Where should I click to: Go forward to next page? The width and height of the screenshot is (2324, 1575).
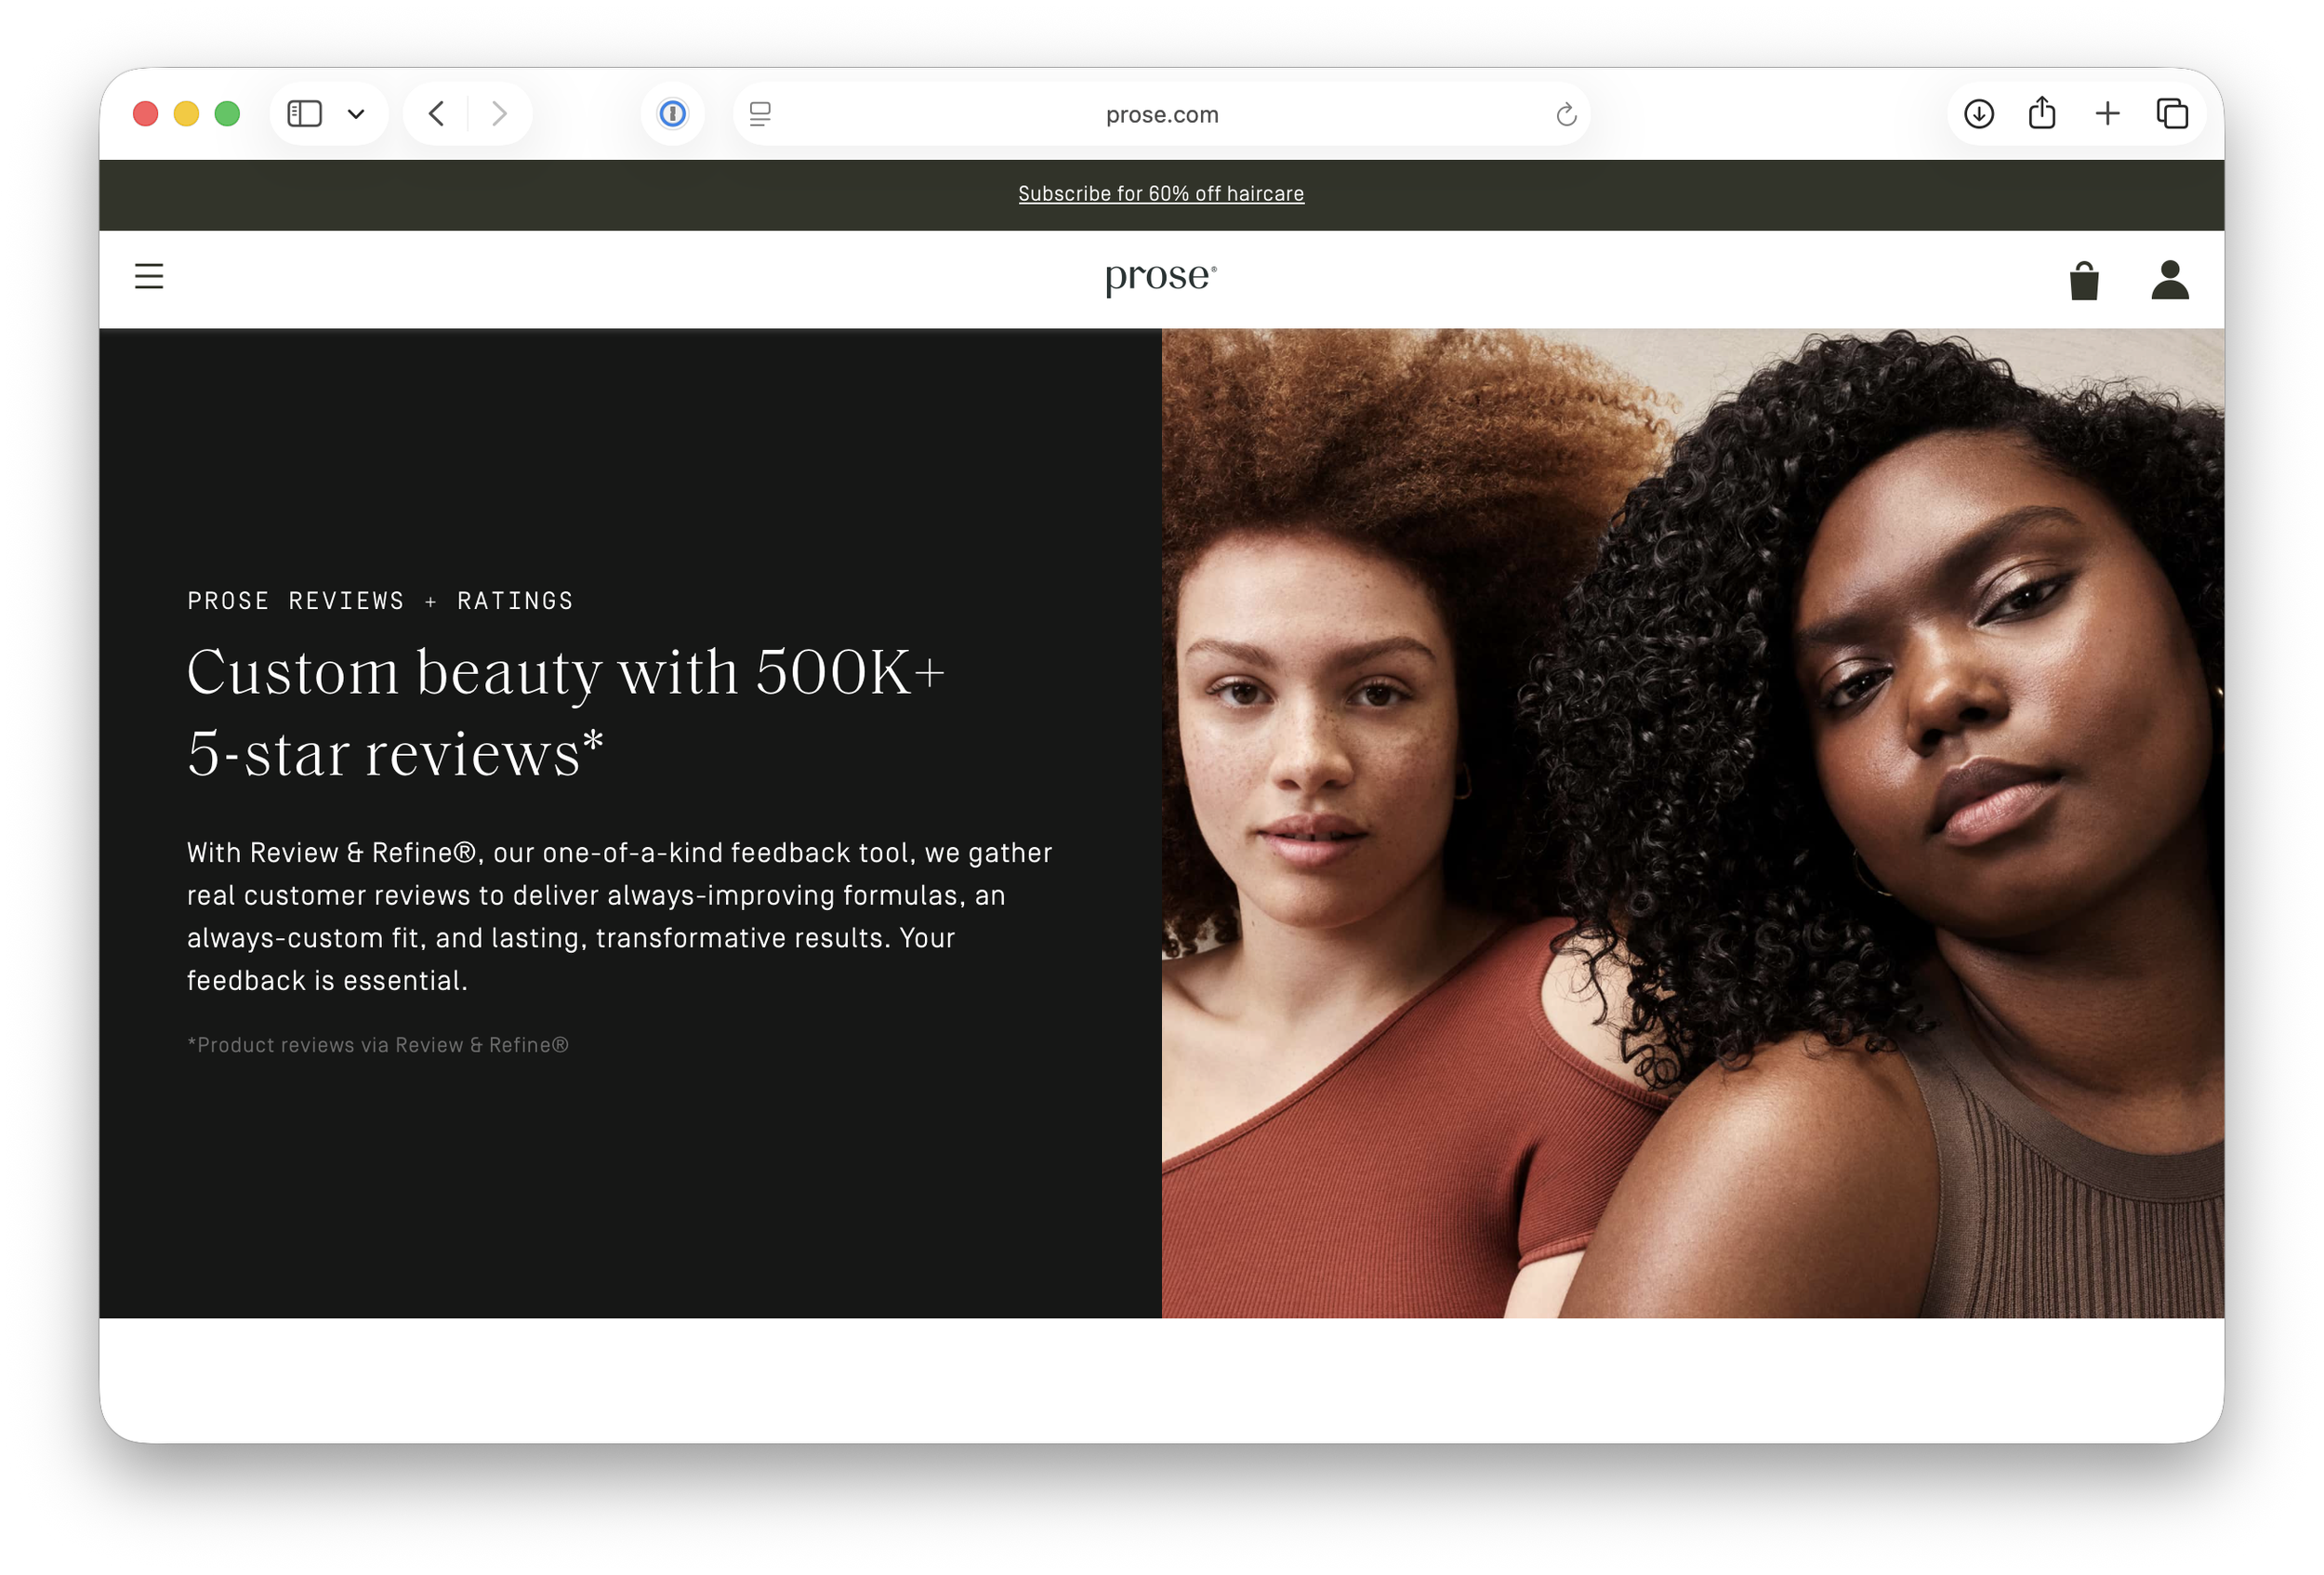tap(500, 114)
